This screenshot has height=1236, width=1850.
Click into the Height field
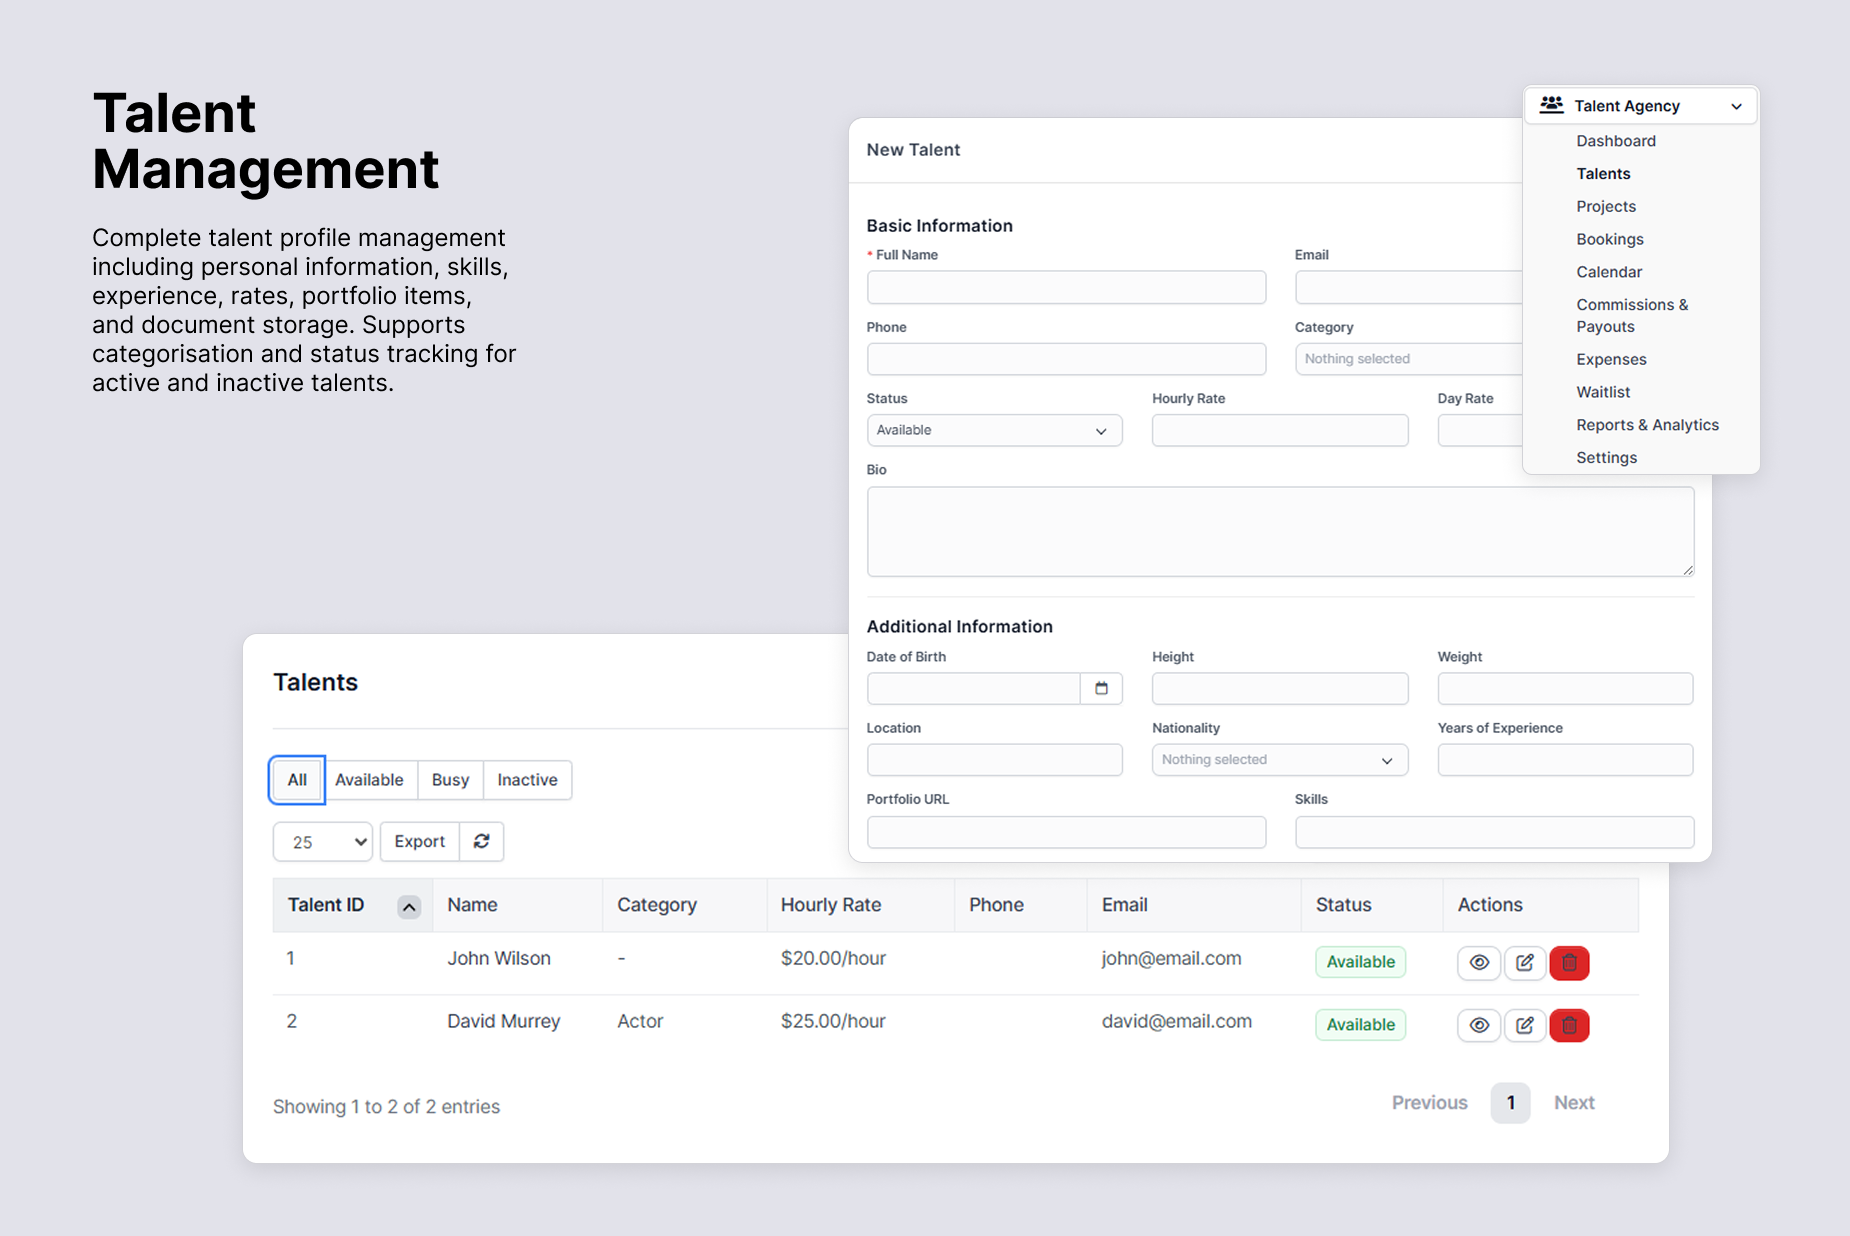pos(1279,688)
